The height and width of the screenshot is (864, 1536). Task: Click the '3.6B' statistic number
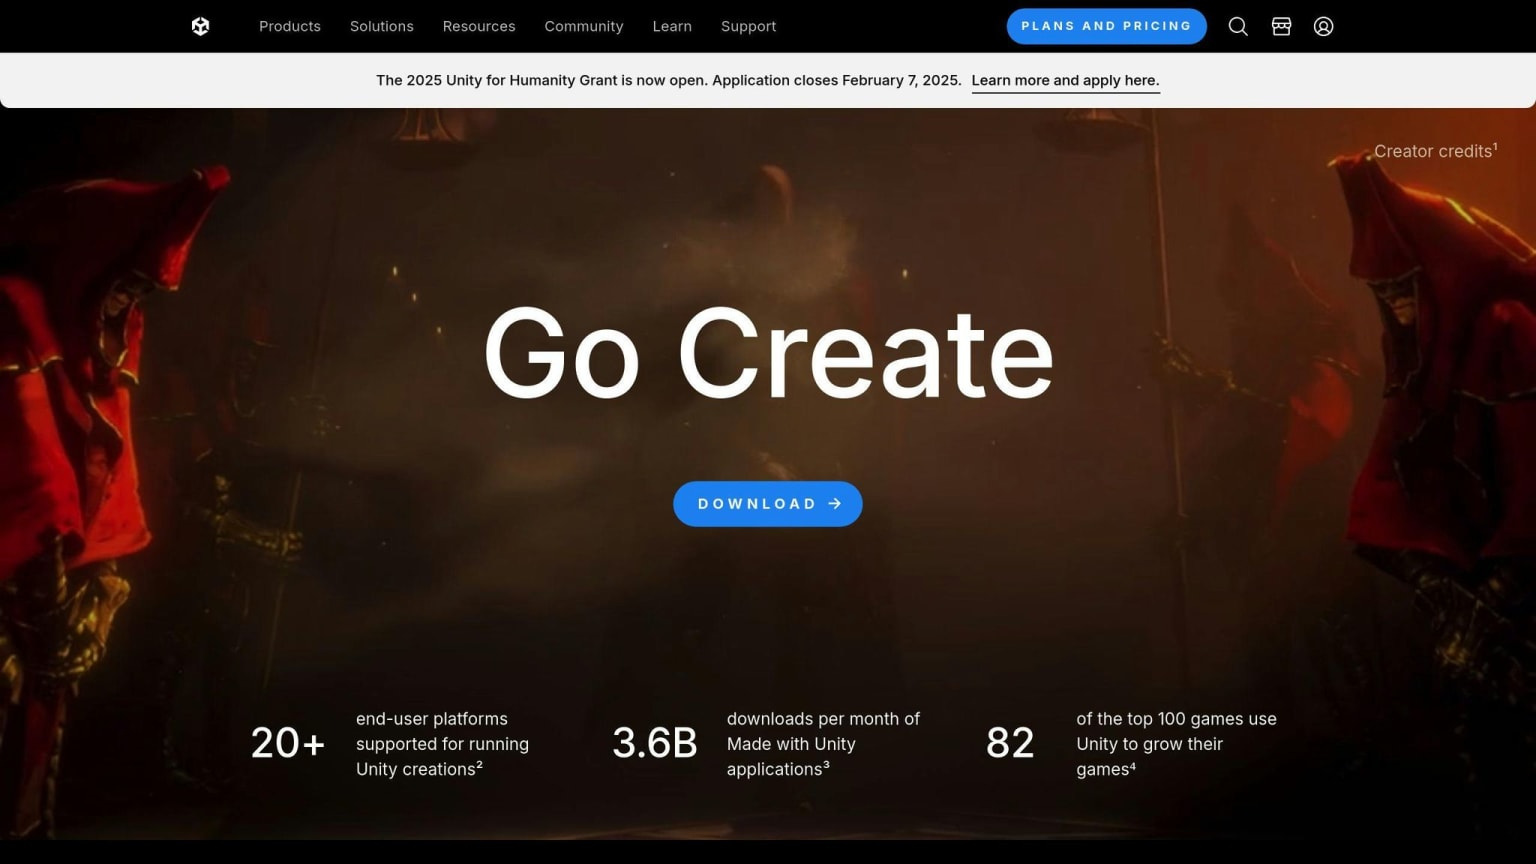655,743
